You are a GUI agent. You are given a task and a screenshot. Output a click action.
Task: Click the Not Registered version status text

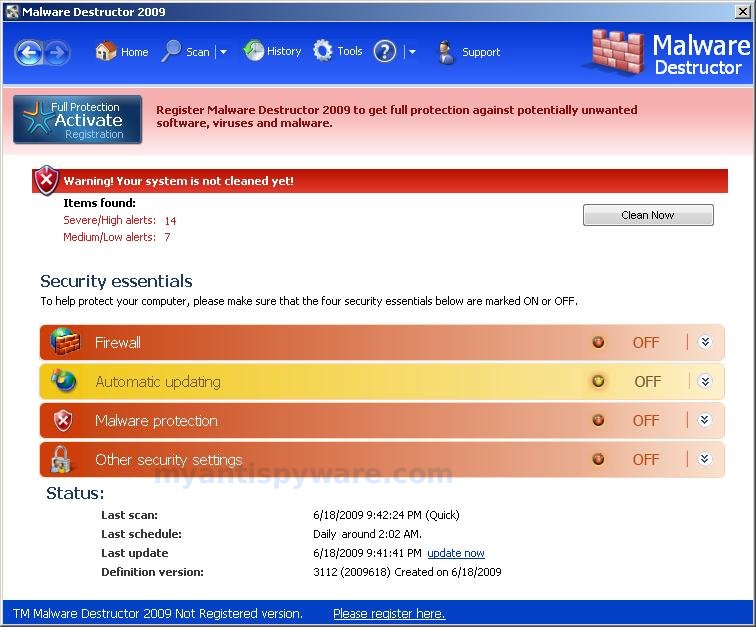click(158, 613)
